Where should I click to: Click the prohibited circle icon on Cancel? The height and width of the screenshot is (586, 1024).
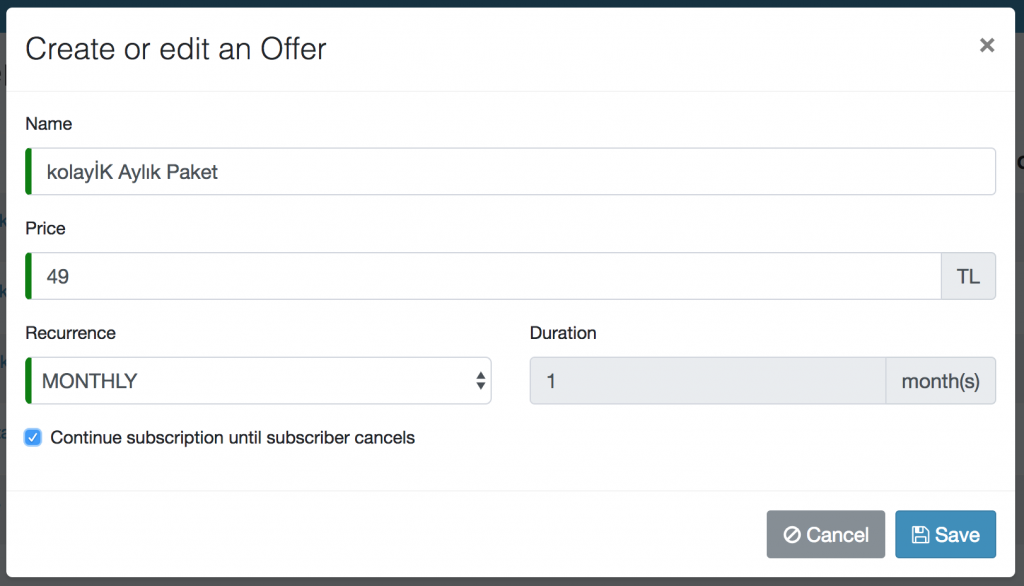coord(792,534)
